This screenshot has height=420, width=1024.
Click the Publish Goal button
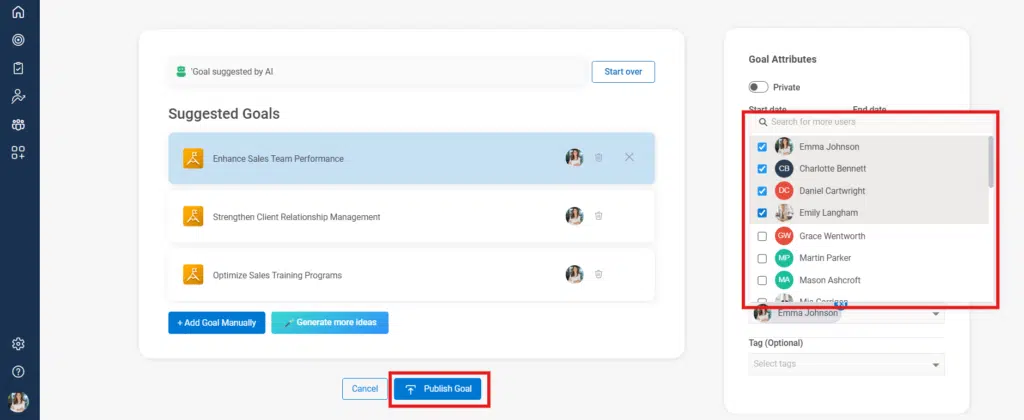point(438,389)
